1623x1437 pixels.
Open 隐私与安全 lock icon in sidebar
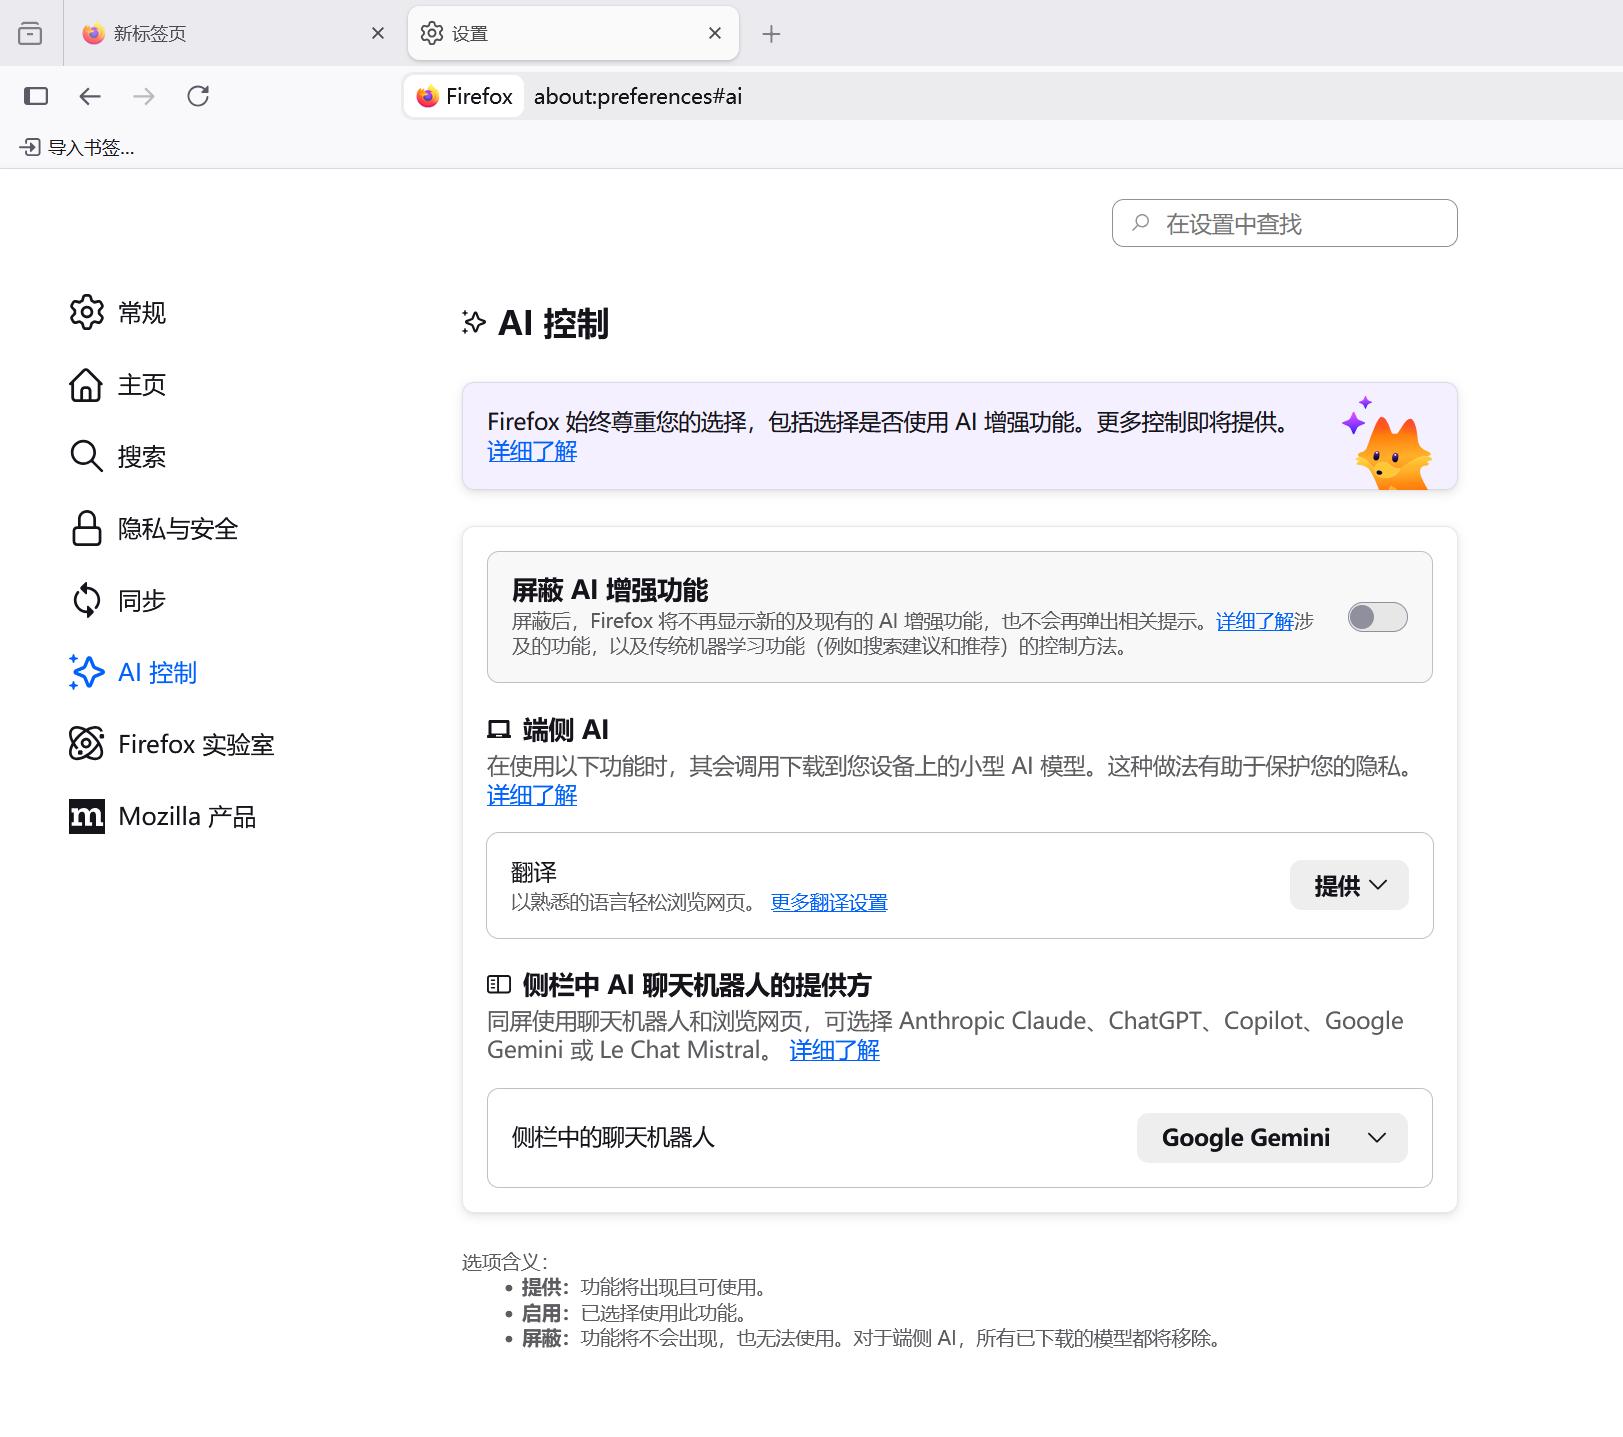click(x=86, y=529)
